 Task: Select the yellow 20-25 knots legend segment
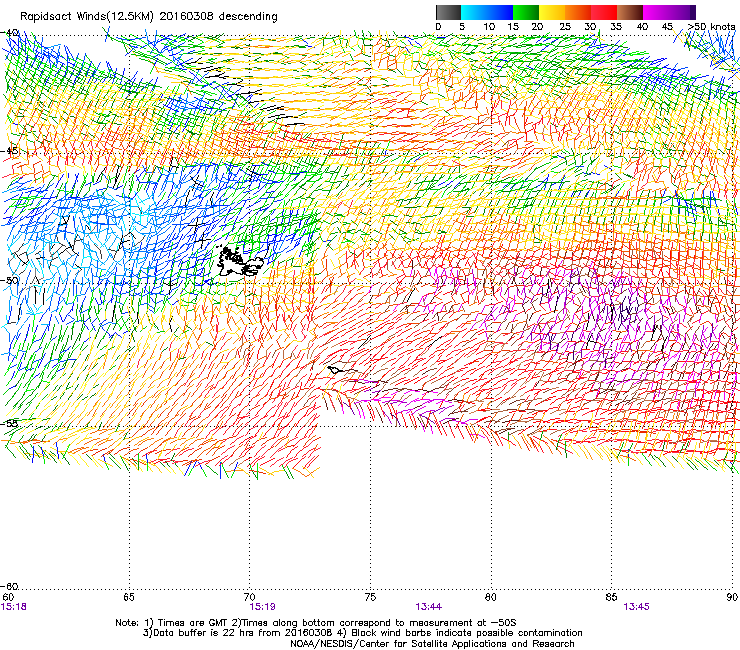coord(552,12)
